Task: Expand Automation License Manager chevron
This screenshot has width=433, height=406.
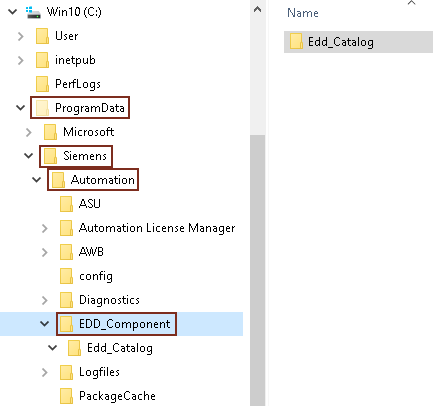Action: pyautogui.click(x=45, y=228)
